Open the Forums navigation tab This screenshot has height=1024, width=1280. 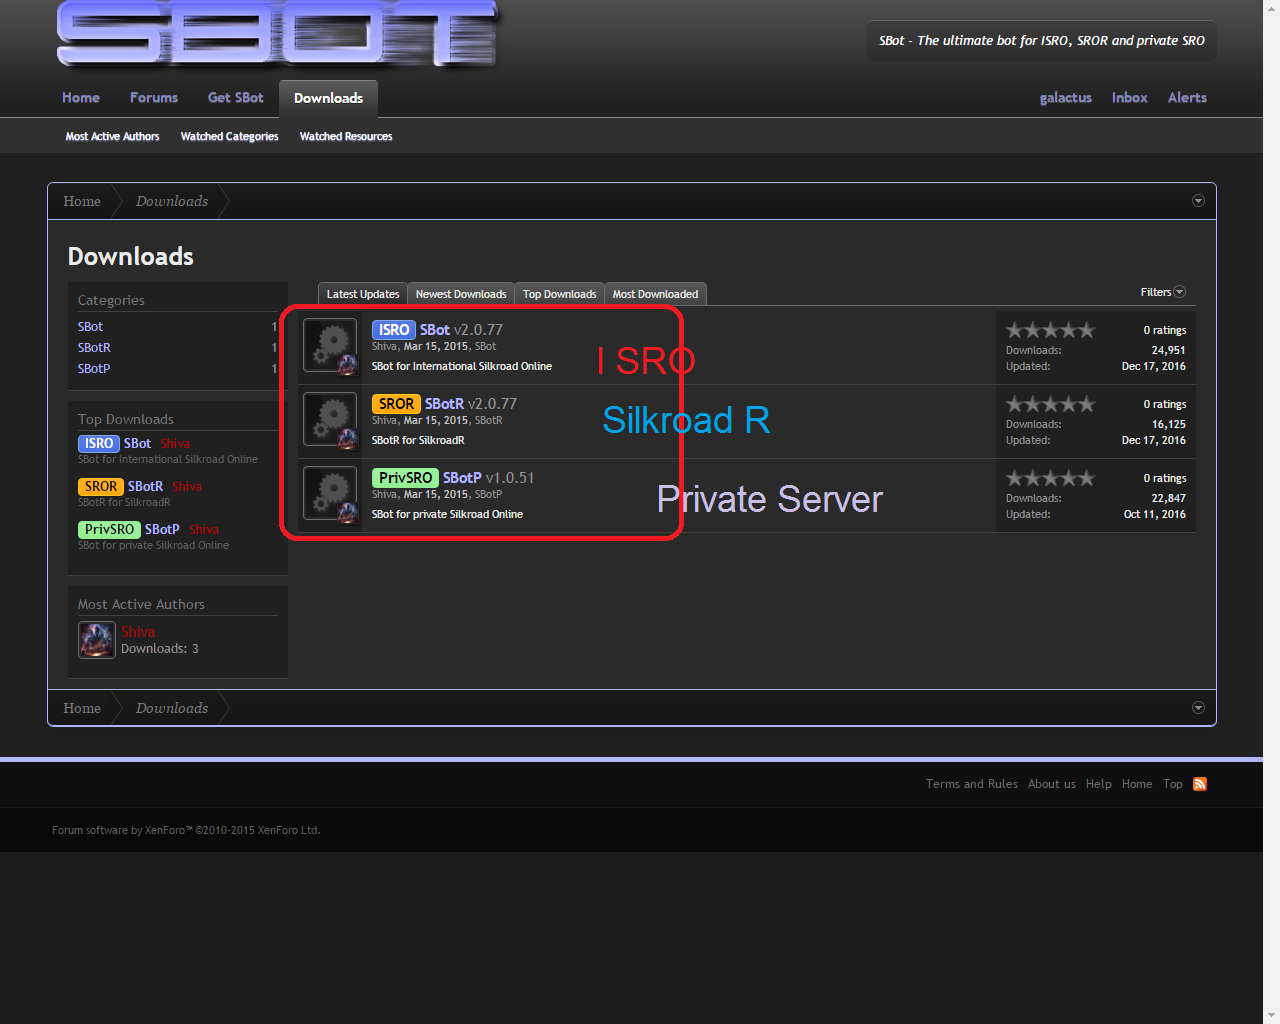(154, 98)
